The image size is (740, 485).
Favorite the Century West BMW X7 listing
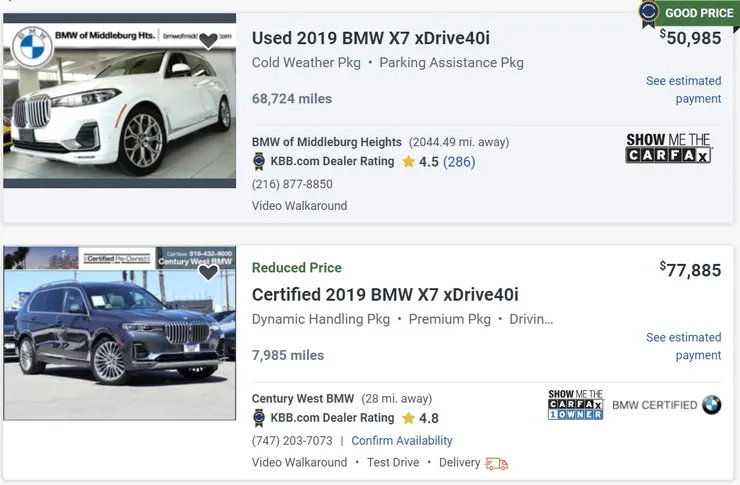[208, 273]
